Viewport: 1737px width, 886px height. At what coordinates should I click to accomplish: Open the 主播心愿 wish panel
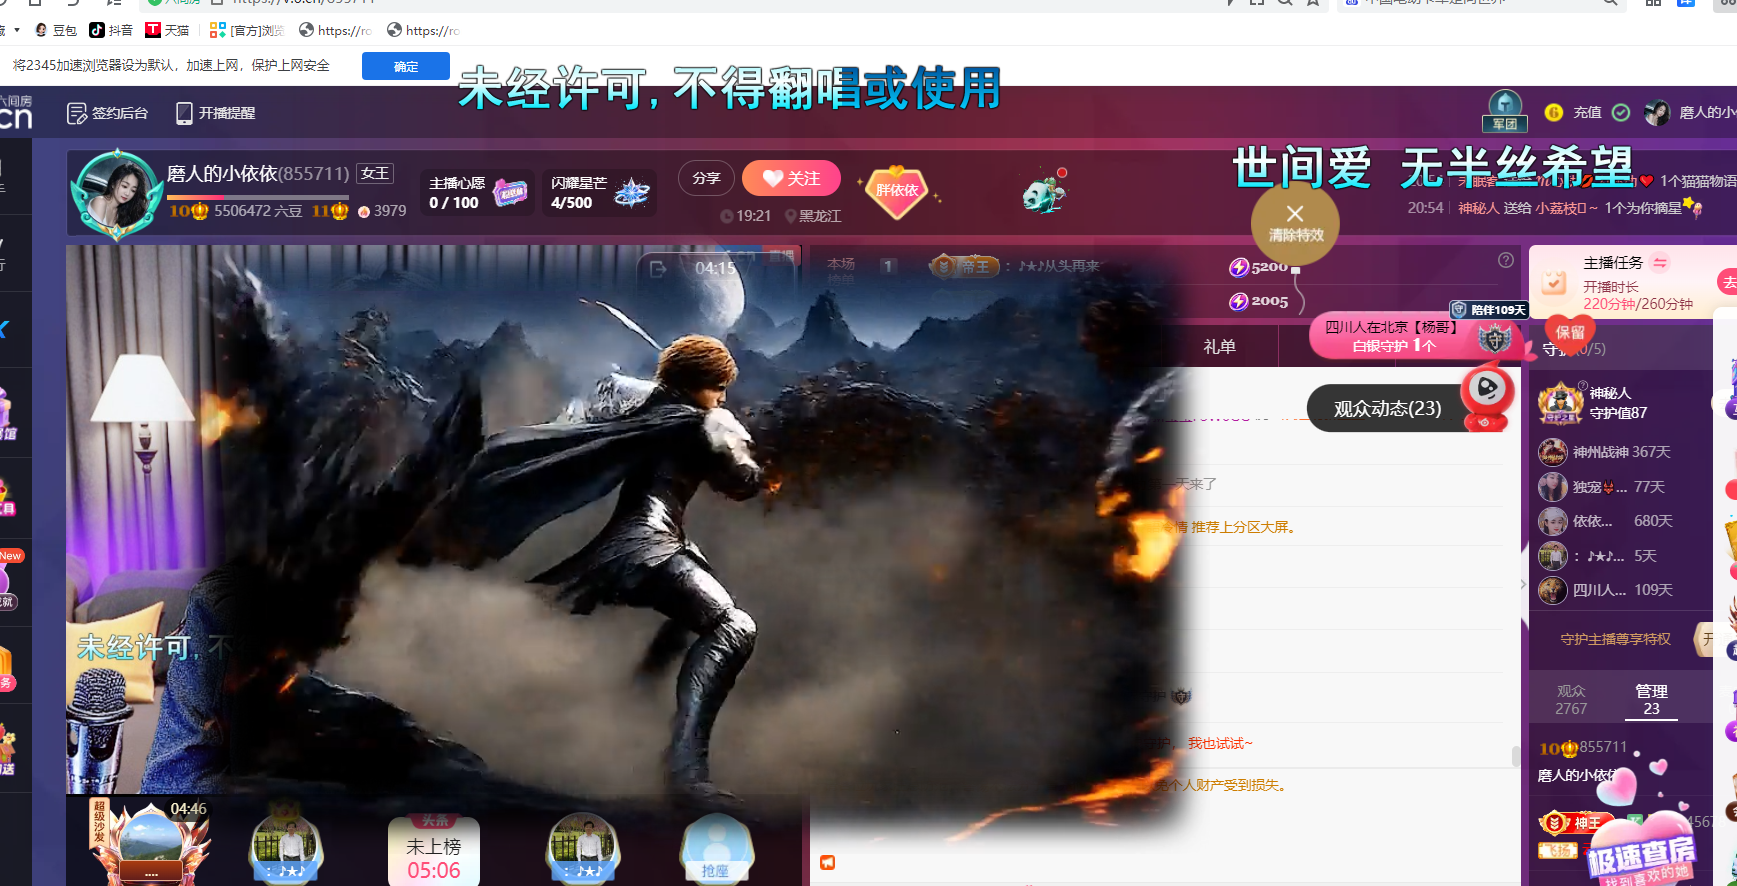(x=478, y=193)
